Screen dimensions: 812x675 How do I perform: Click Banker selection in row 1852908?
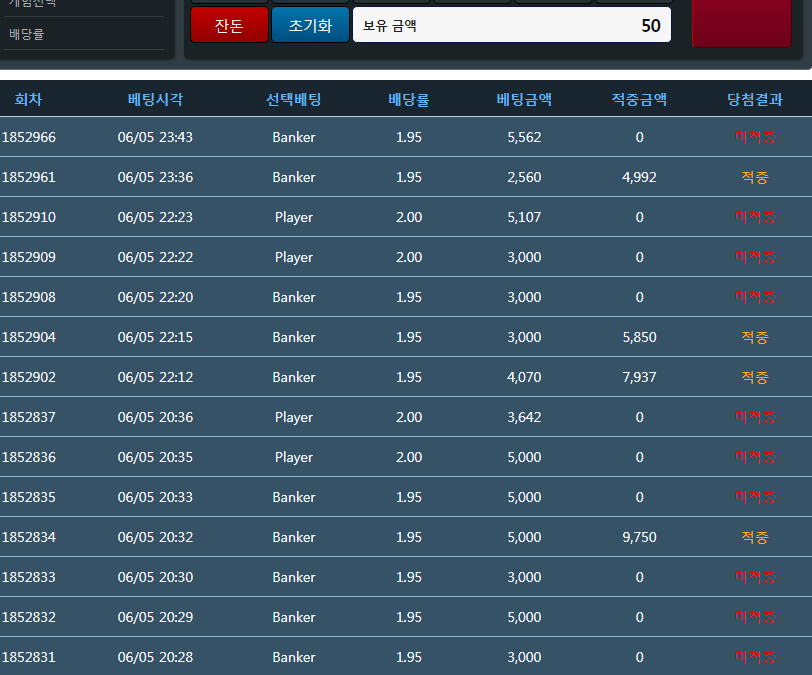294,297
